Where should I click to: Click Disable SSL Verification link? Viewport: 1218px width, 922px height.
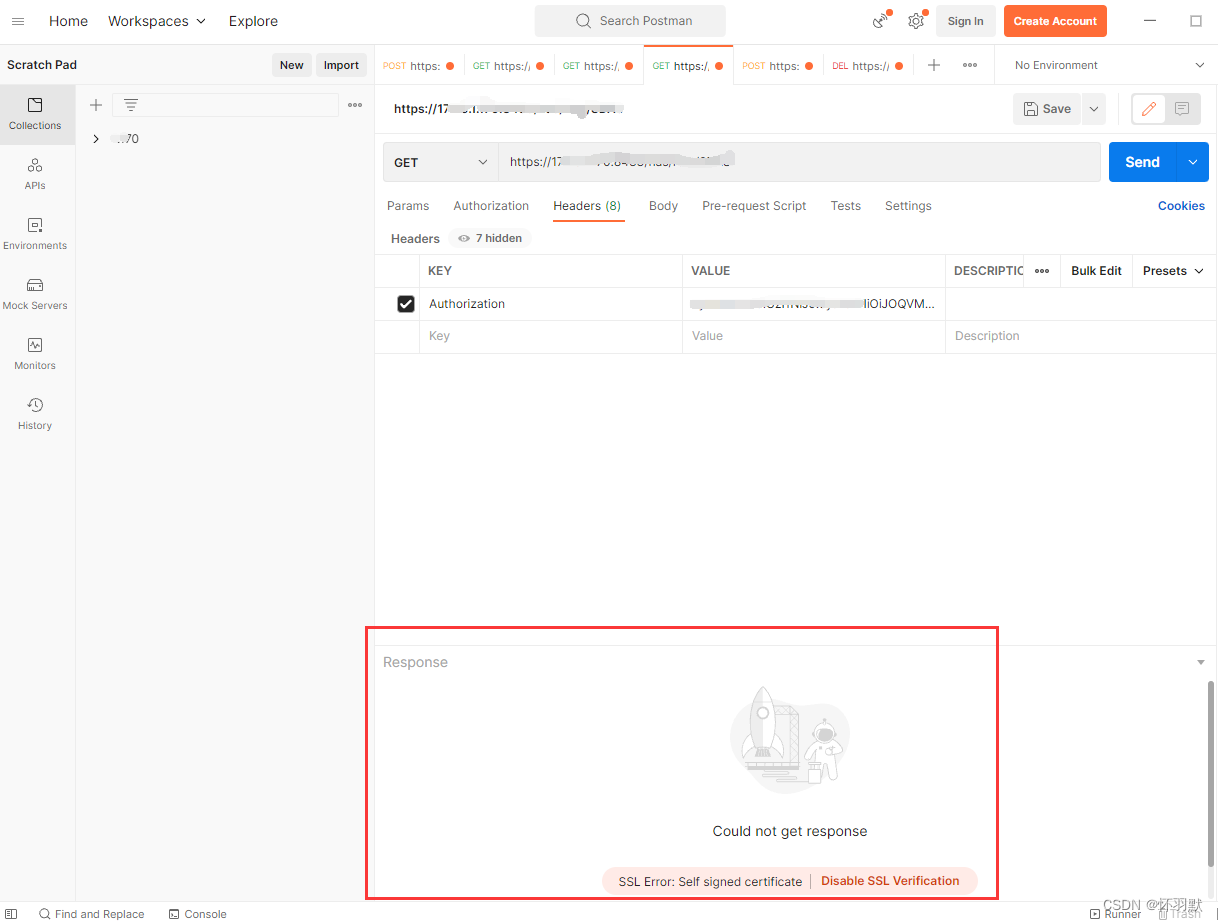pyautogui.click(x=890, y=881)
